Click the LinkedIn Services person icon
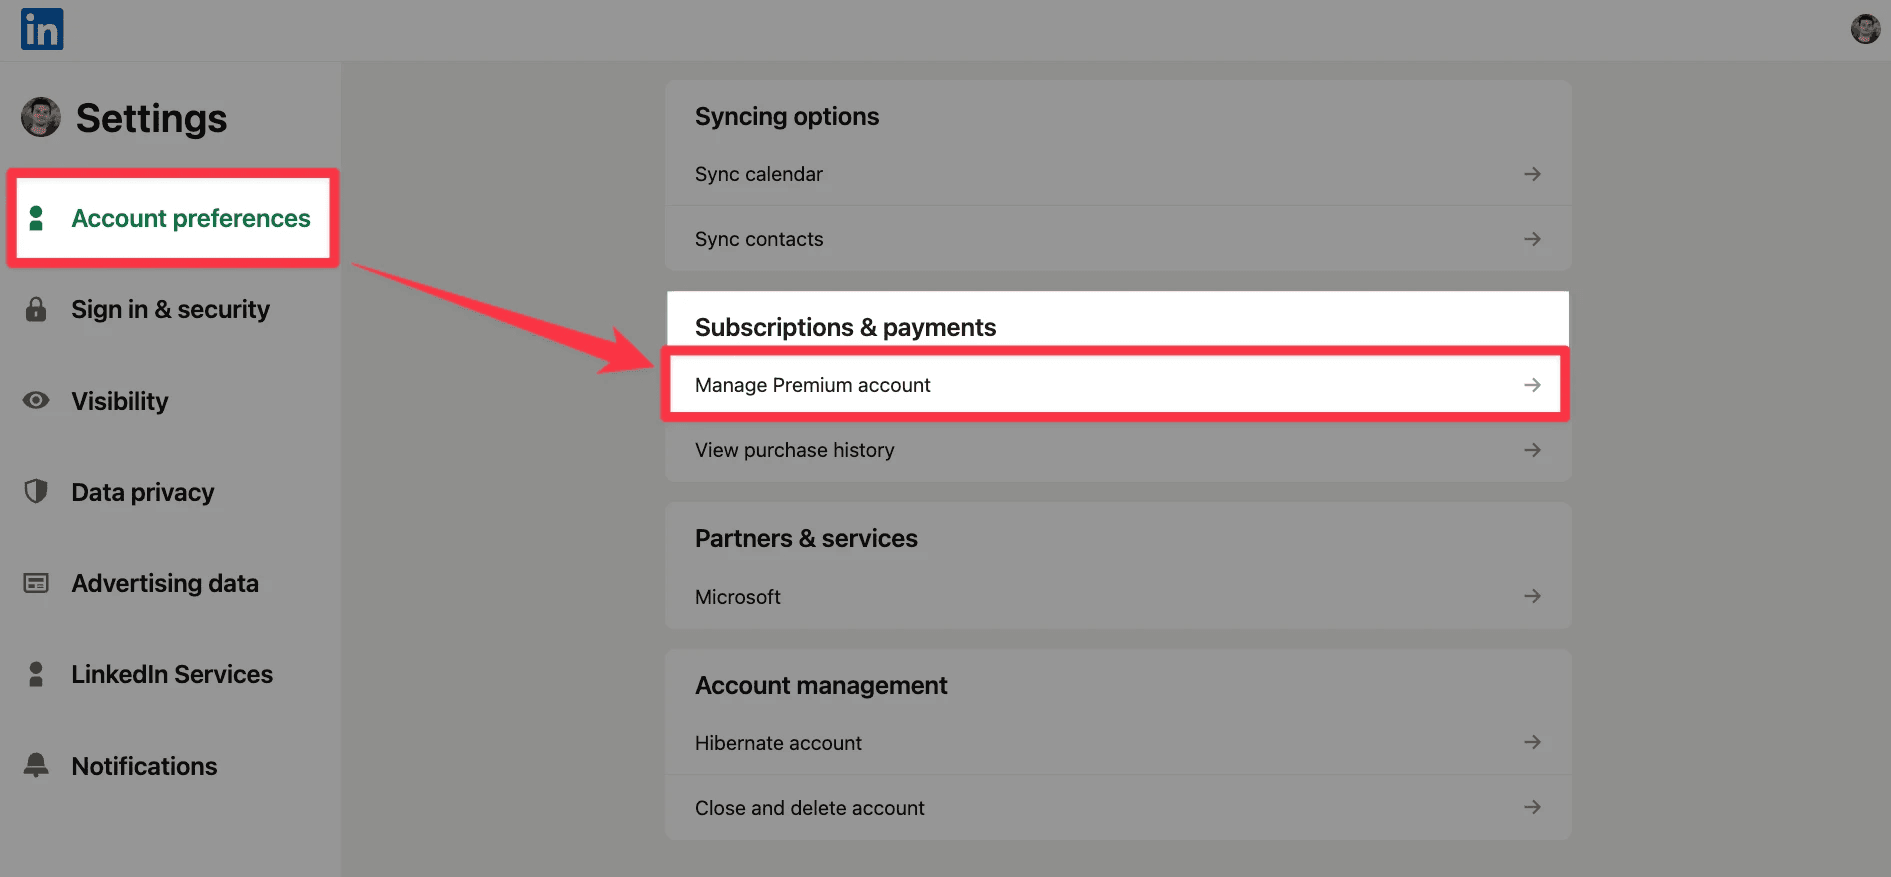This screenshot has width=1891, height=877. pyautogui.click(x=36, y=674)
